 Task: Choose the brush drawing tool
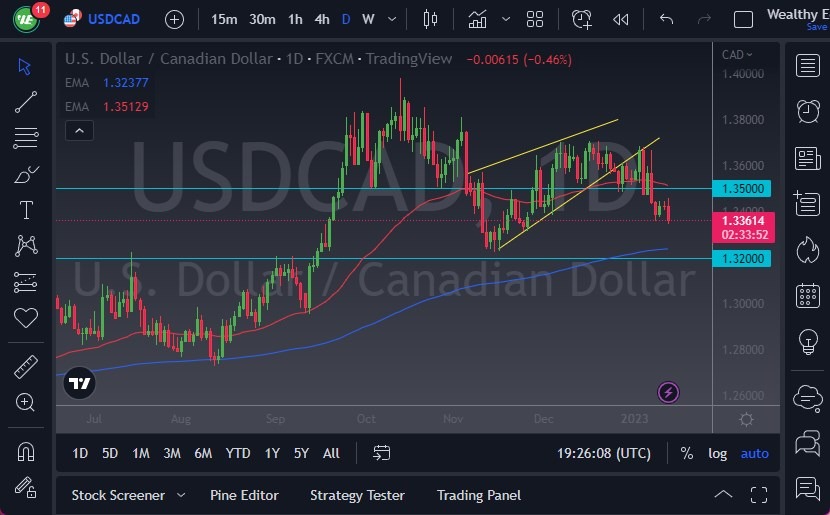pos(26,174)
